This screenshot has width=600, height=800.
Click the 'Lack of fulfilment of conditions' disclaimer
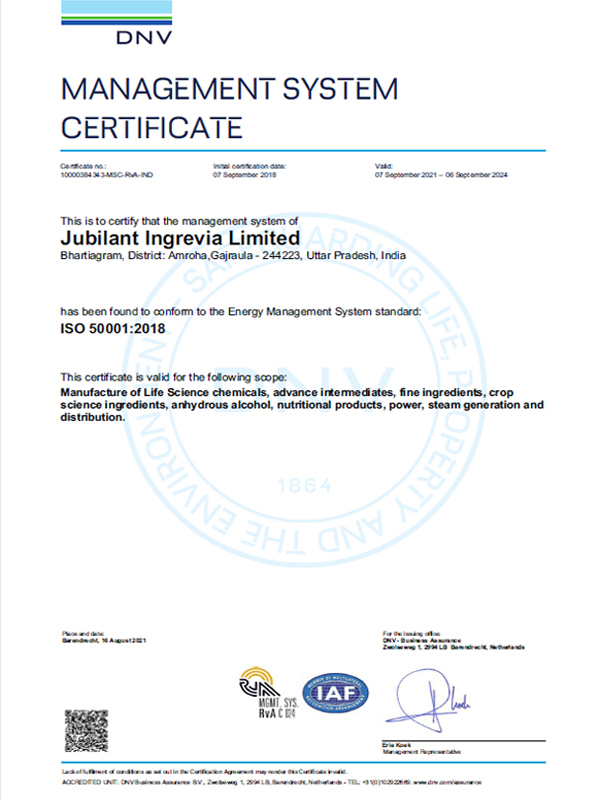click(x=205, y=772)
